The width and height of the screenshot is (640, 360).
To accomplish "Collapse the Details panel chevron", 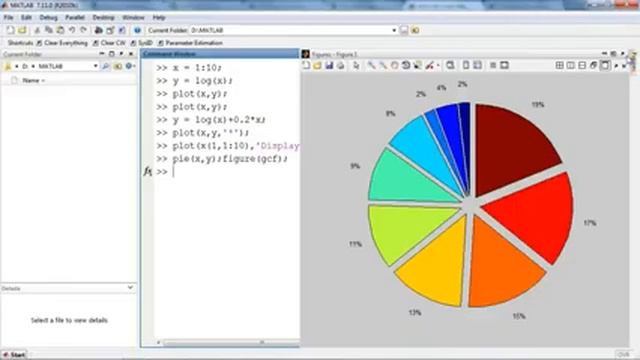I will click(x=130, y=288).
